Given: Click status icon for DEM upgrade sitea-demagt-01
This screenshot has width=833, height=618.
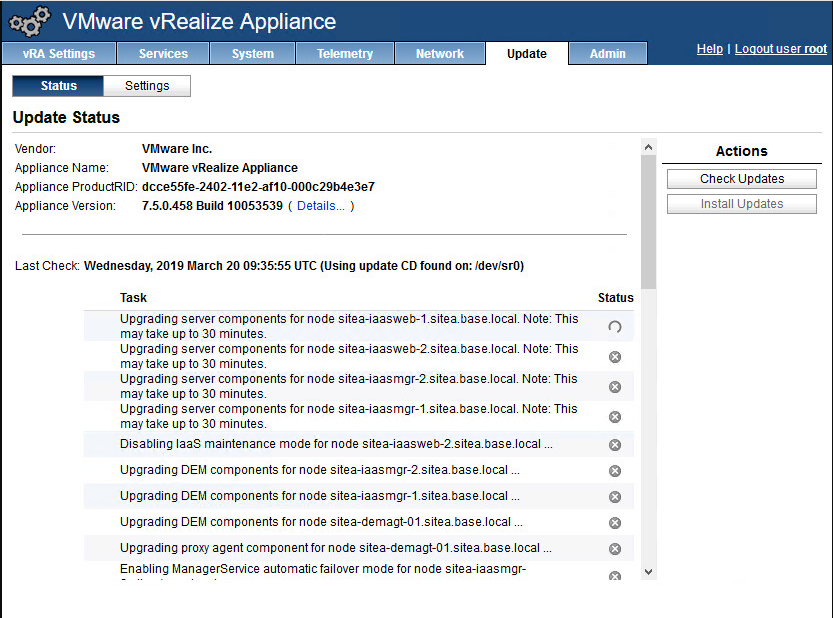Looking at the screenshot, I should pyautogui.click(x=615, y=523).
